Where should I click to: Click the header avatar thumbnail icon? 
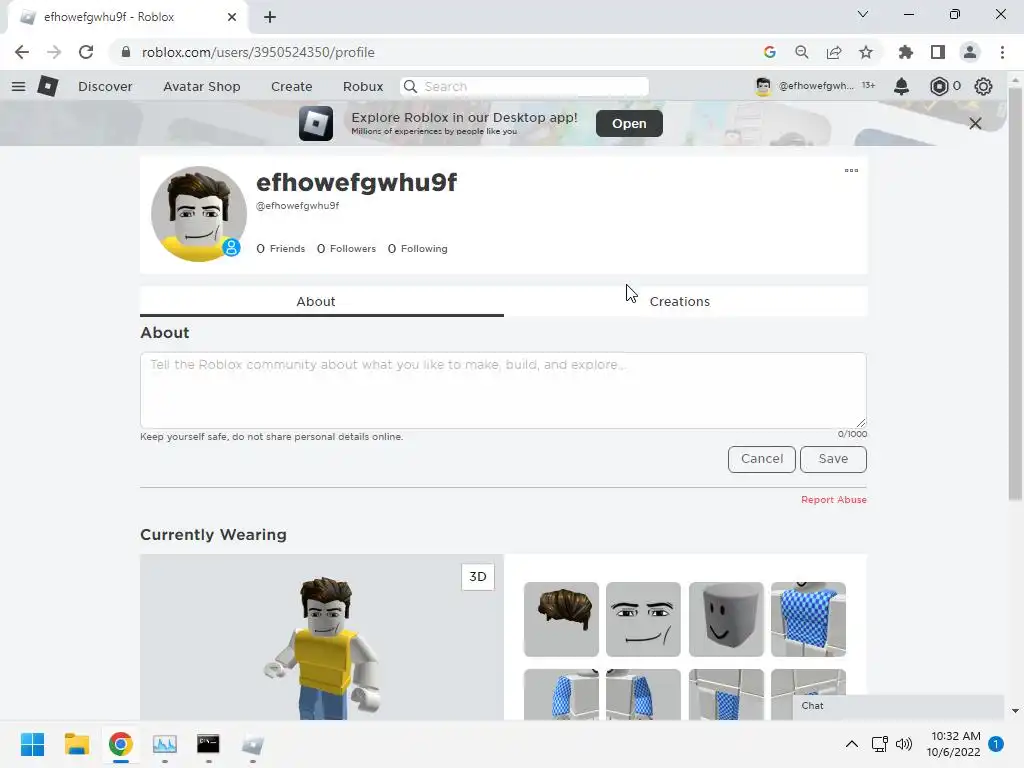point(763,86)
